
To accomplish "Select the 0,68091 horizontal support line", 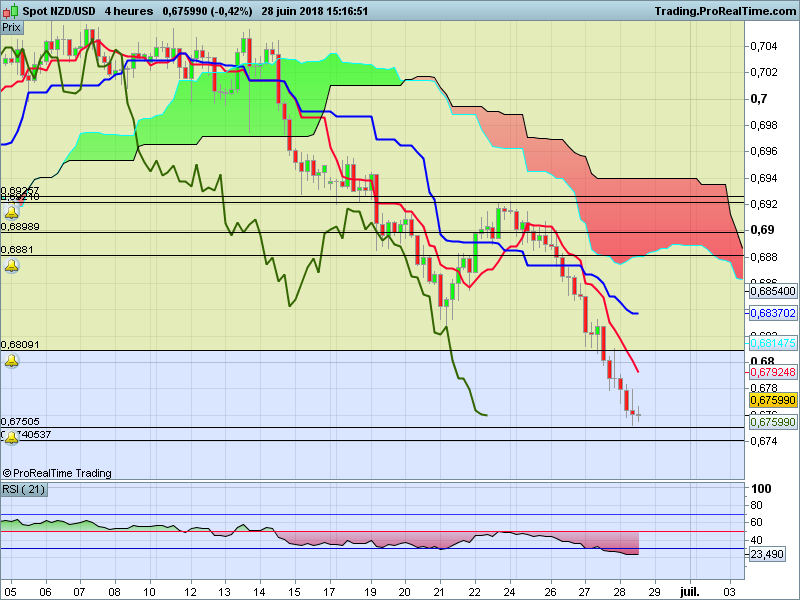I will pos(372,351).
